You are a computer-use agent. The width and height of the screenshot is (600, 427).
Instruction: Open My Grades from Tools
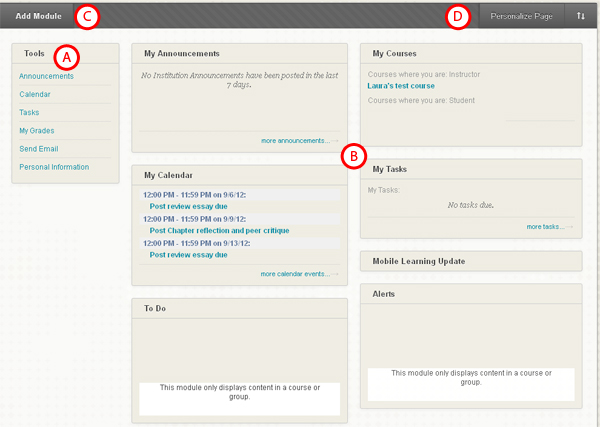[x=37, y=130]
